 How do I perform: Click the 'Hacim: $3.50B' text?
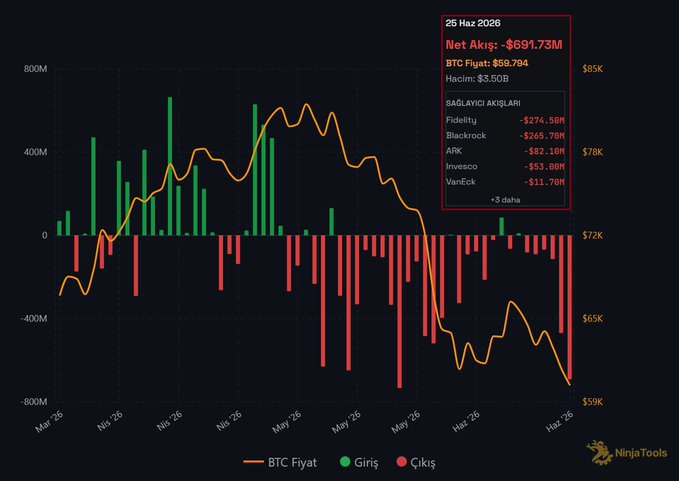click(477, 79)
